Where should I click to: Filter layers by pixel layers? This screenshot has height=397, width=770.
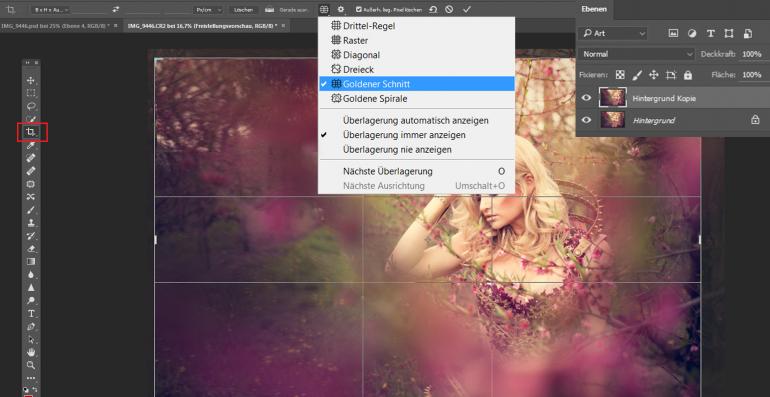click(673, 33)
